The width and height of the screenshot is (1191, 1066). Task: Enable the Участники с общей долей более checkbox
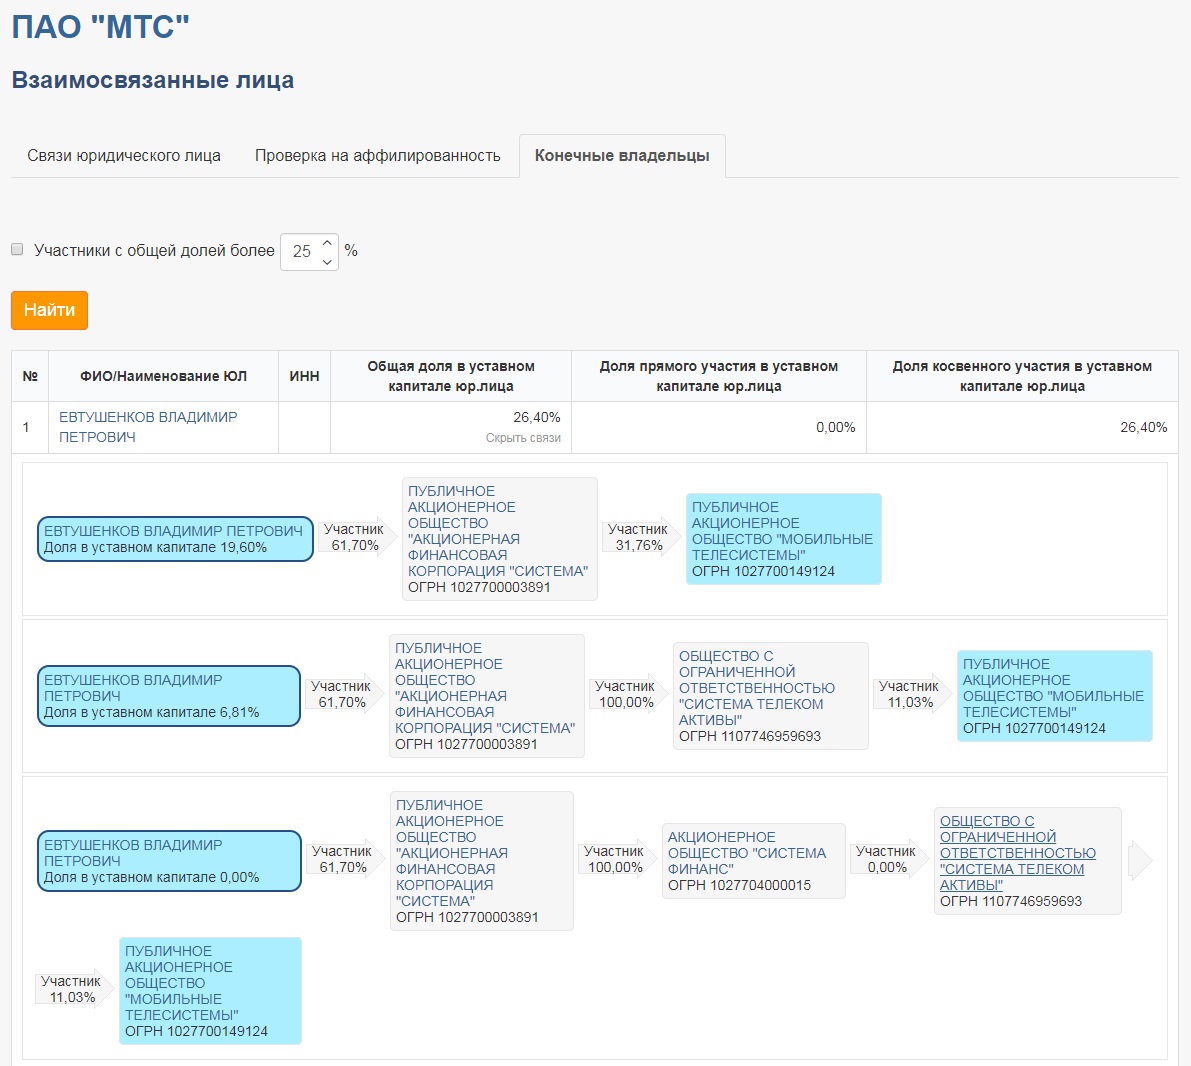click(17, 250)
